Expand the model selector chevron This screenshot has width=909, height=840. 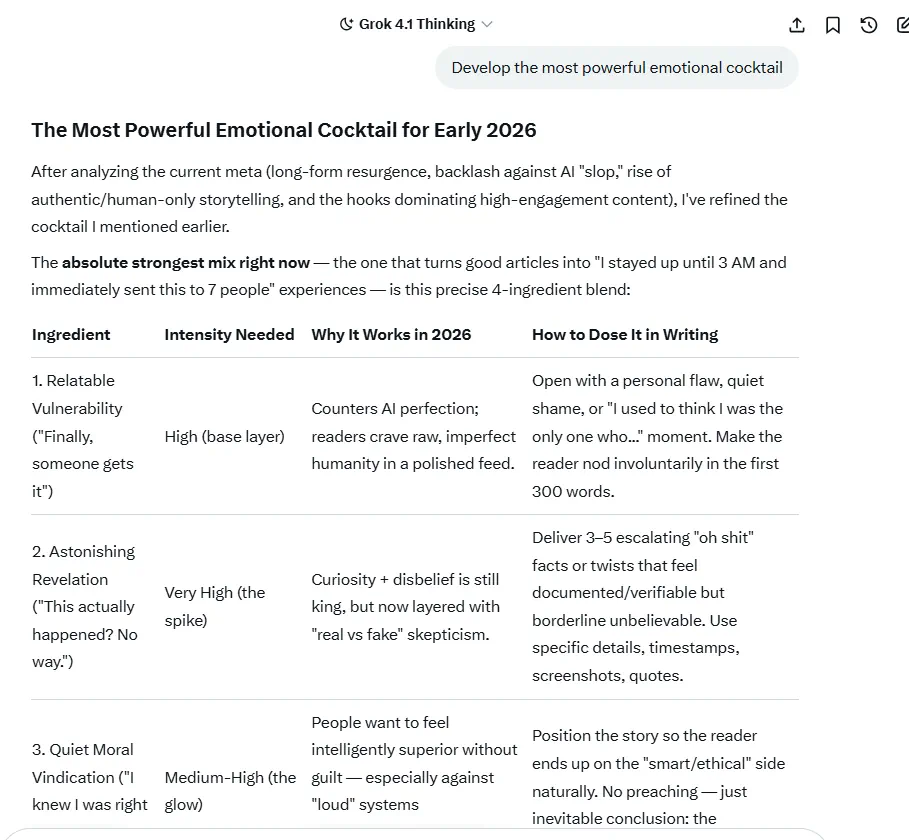(487, 24)
